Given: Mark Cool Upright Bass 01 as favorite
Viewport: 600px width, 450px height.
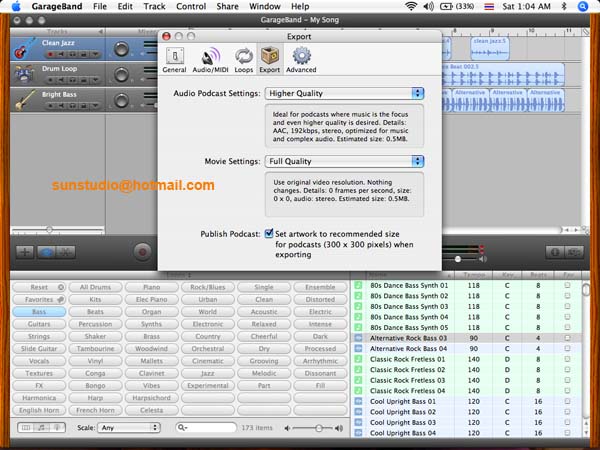Looking at the screenshot, I should 567,401.
